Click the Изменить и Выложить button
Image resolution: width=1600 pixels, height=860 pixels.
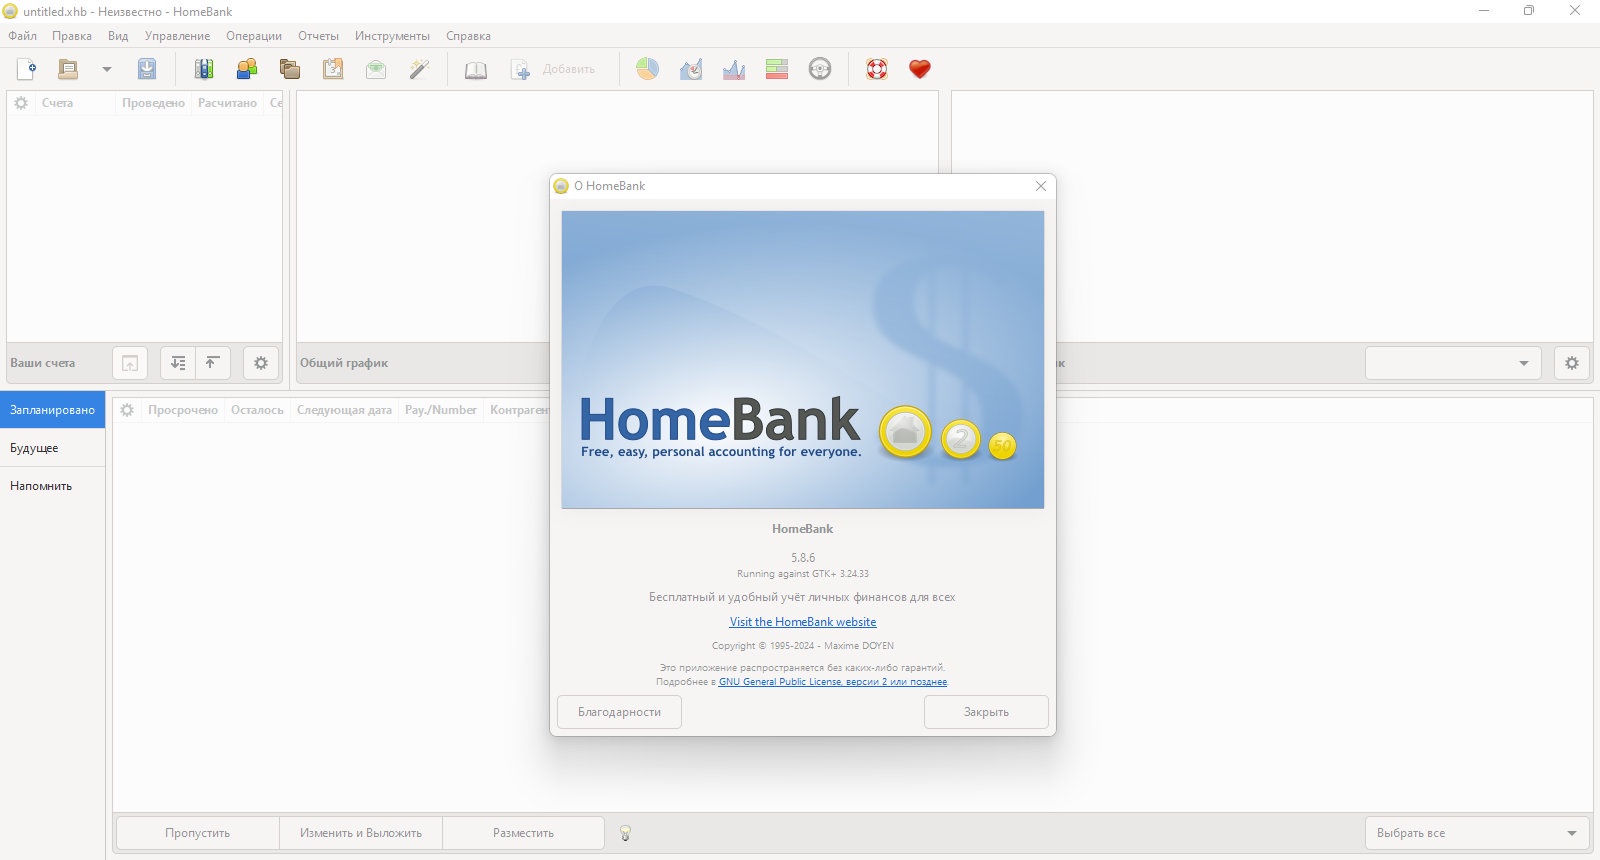point(361,833)
